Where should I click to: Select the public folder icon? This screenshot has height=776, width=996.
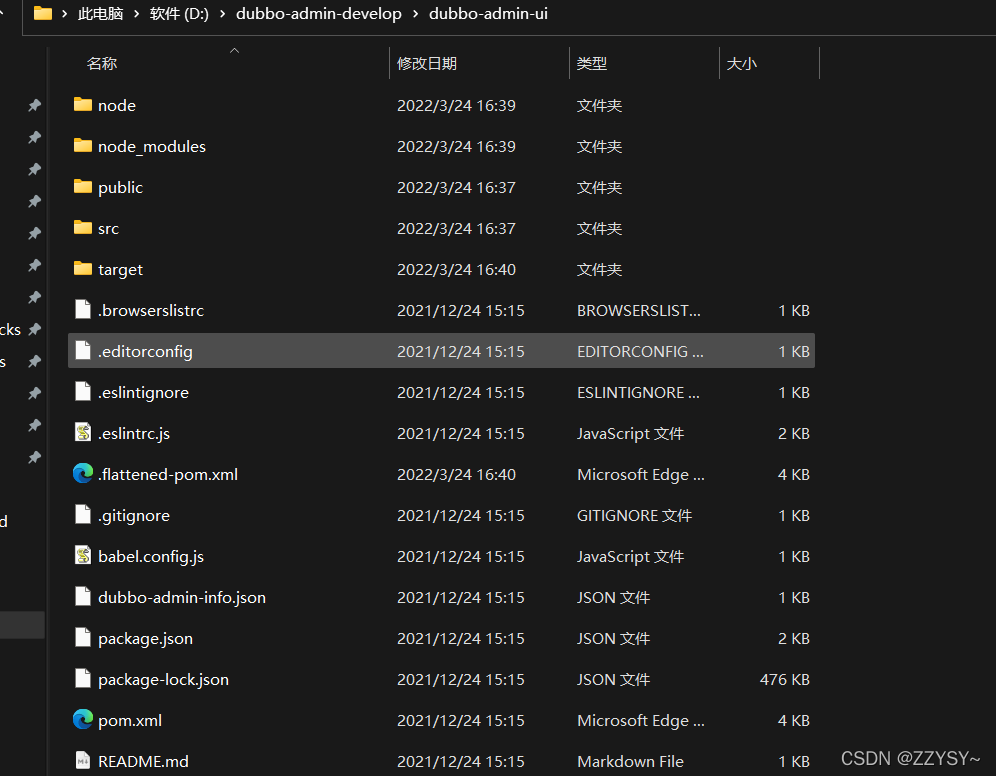click(83, 186)
